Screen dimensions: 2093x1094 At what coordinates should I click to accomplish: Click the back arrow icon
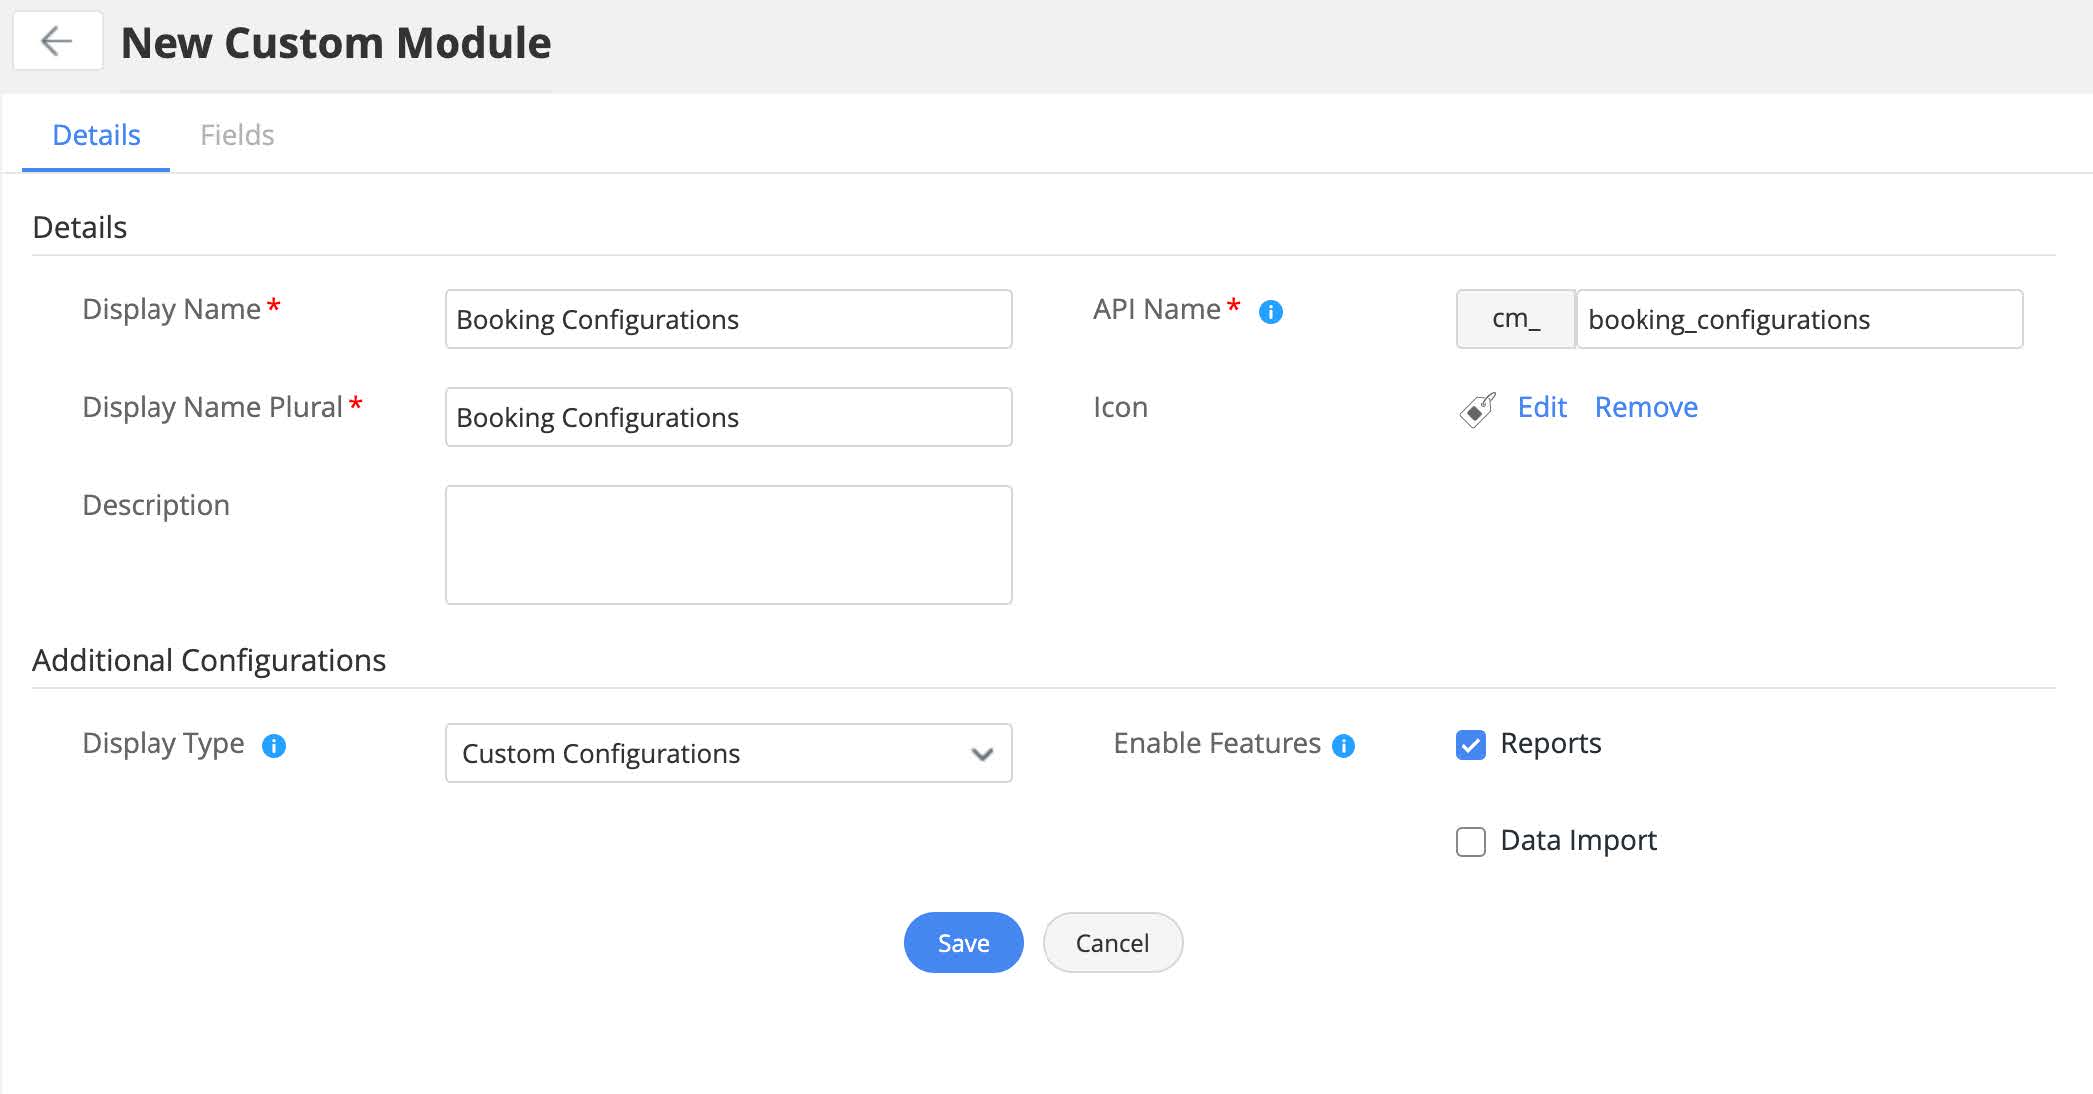tap(57, 41)
